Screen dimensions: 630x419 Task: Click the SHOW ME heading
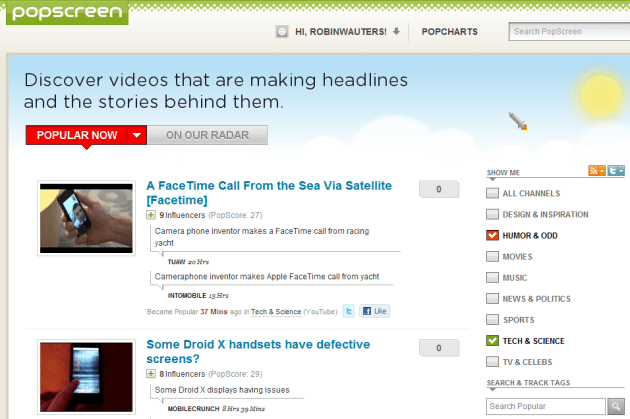click(503, 172)
